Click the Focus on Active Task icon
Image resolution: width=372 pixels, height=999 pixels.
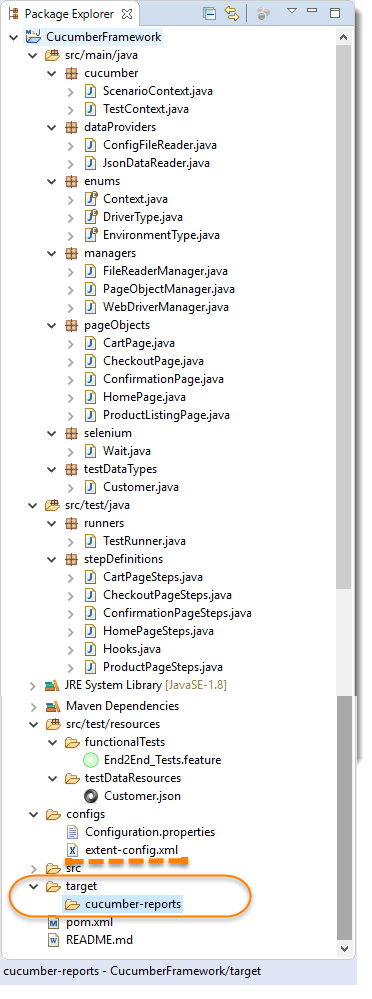(262, 13)
